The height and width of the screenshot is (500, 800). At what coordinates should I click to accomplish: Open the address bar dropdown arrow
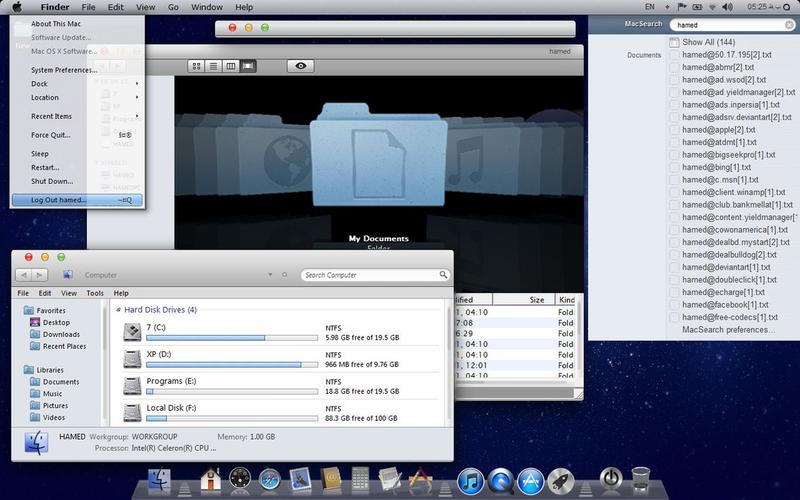coord(271,274)
